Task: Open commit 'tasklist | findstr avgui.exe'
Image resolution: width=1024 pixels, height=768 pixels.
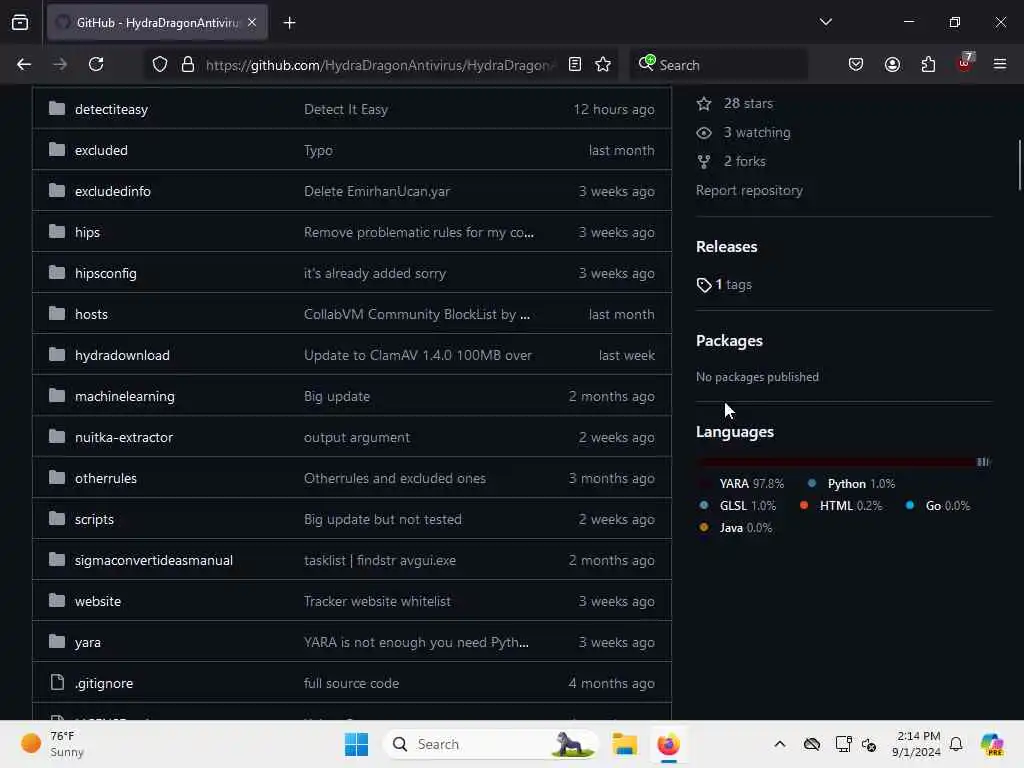Action: 379,560
